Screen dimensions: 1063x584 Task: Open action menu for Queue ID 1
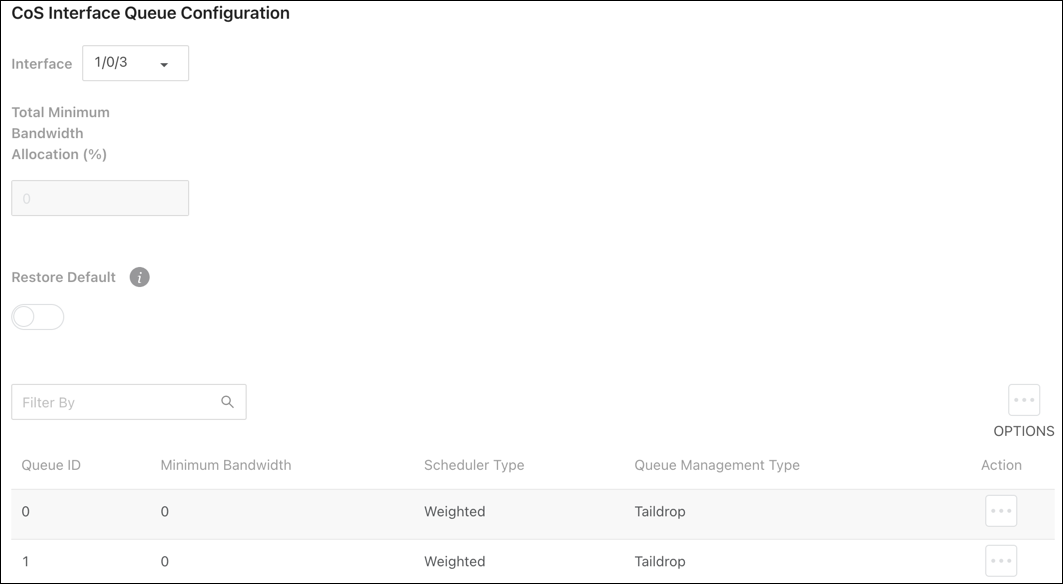[x=1001, y=561]
